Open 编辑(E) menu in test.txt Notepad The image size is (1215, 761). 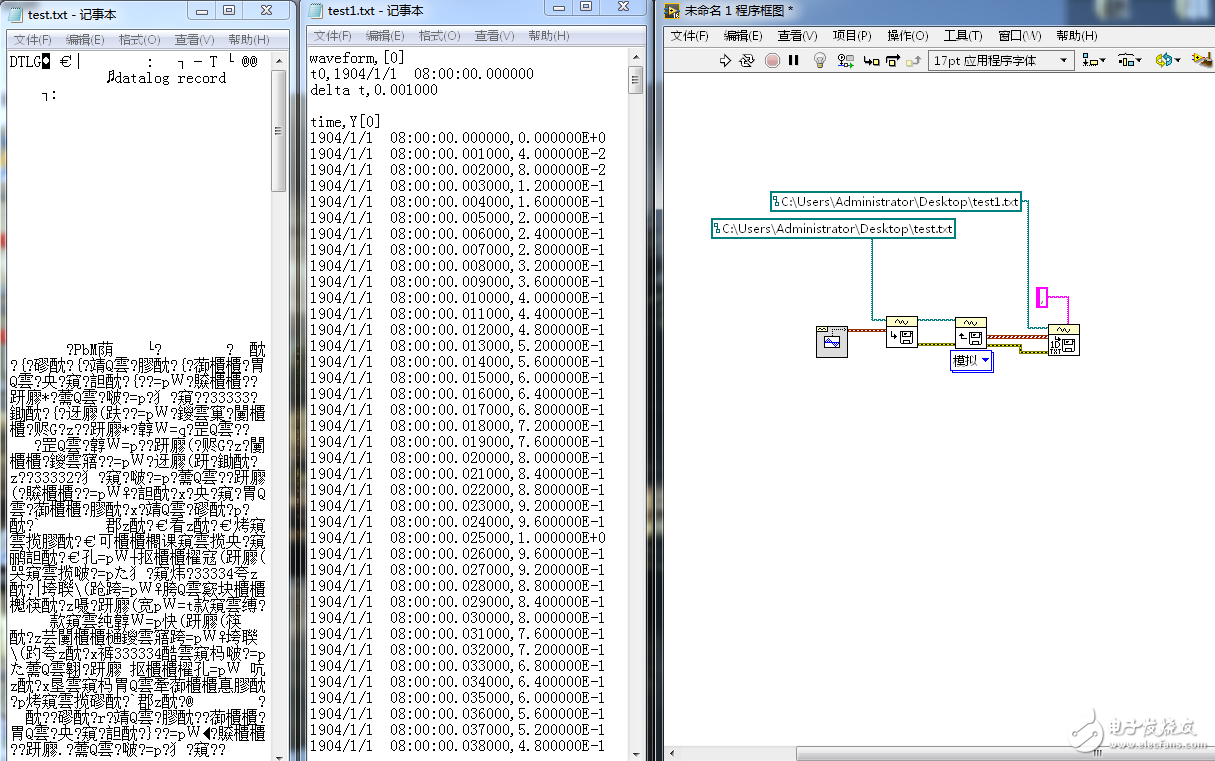point(85,40)
